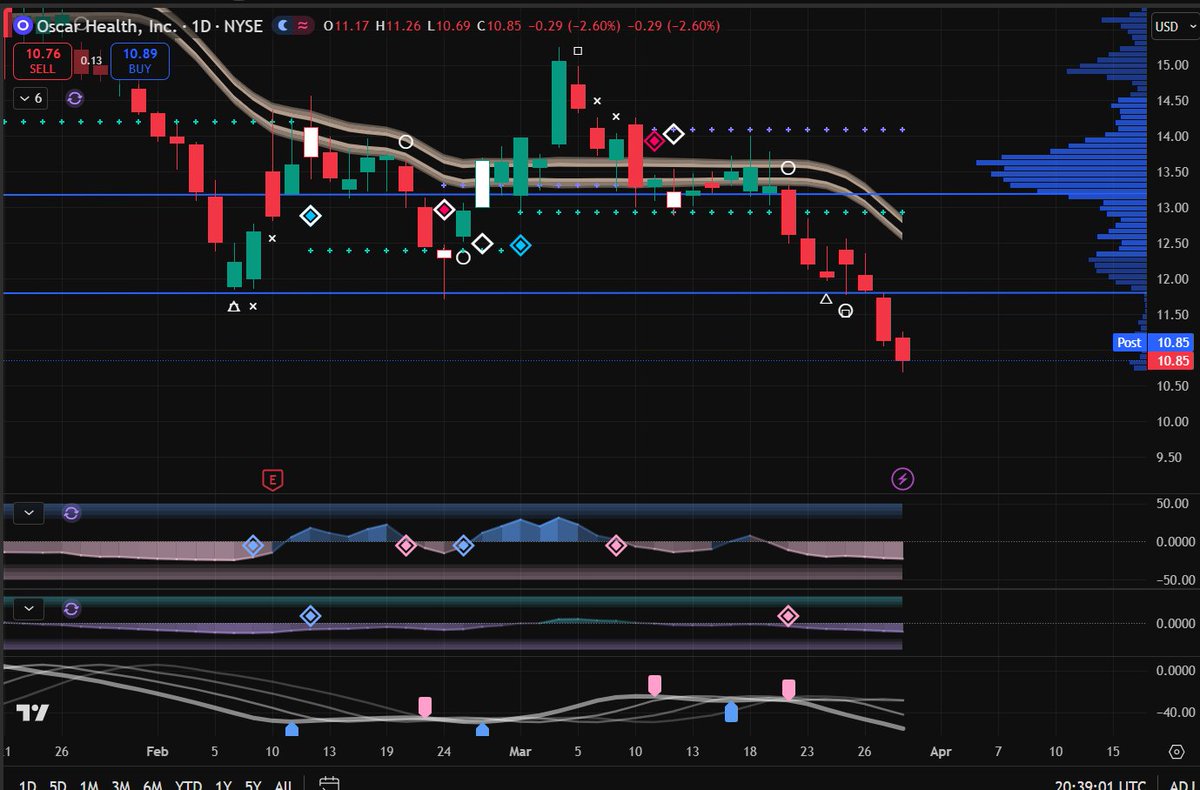This screenshot has height=790, width=1200.
Task: Click blue diamond in first oscillator near Feb 7
Action: [x=253, y=546]
